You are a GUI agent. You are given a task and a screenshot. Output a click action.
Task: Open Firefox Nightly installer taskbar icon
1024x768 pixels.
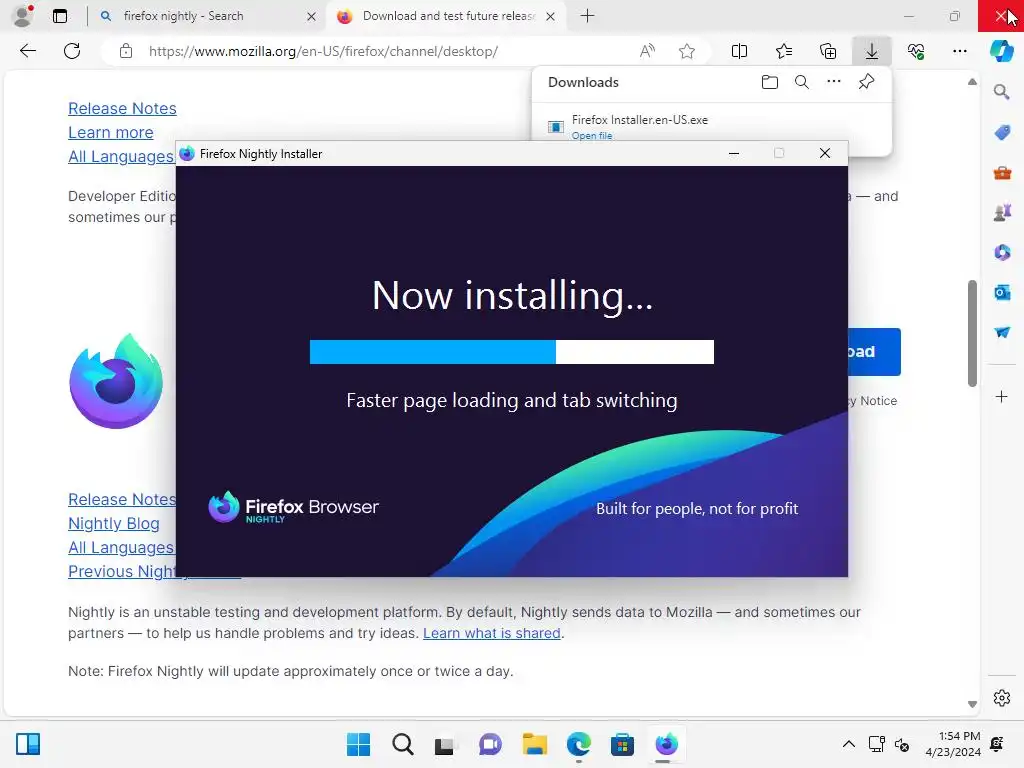tap(666, 744)
